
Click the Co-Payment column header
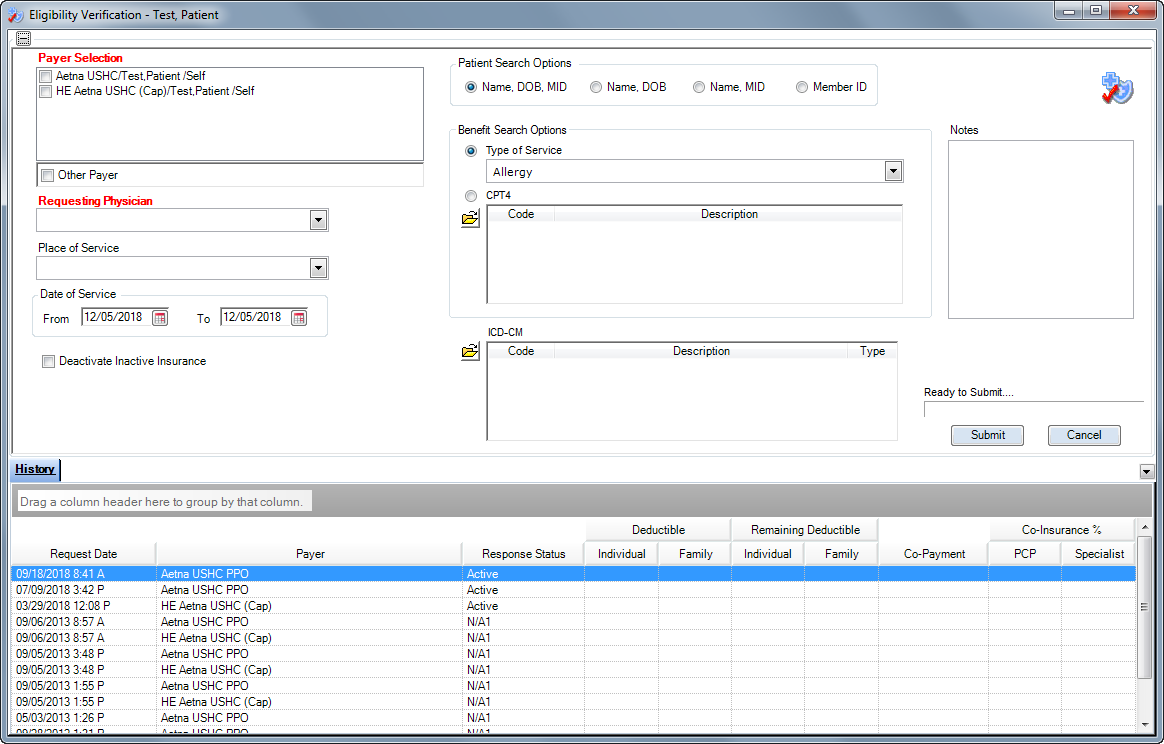[934, 554]
